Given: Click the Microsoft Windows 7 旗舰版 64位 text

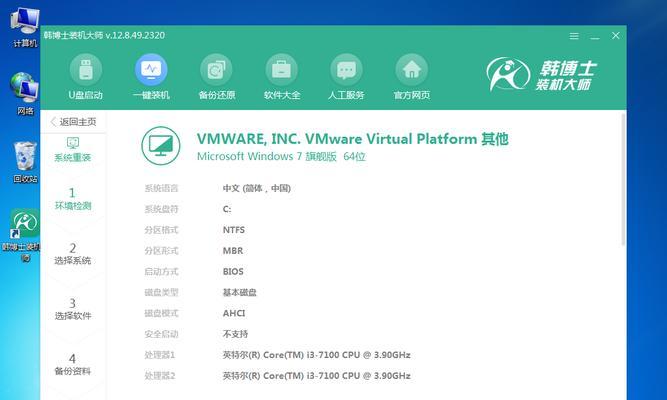Looking at the screenshot, I should point(281,157).
